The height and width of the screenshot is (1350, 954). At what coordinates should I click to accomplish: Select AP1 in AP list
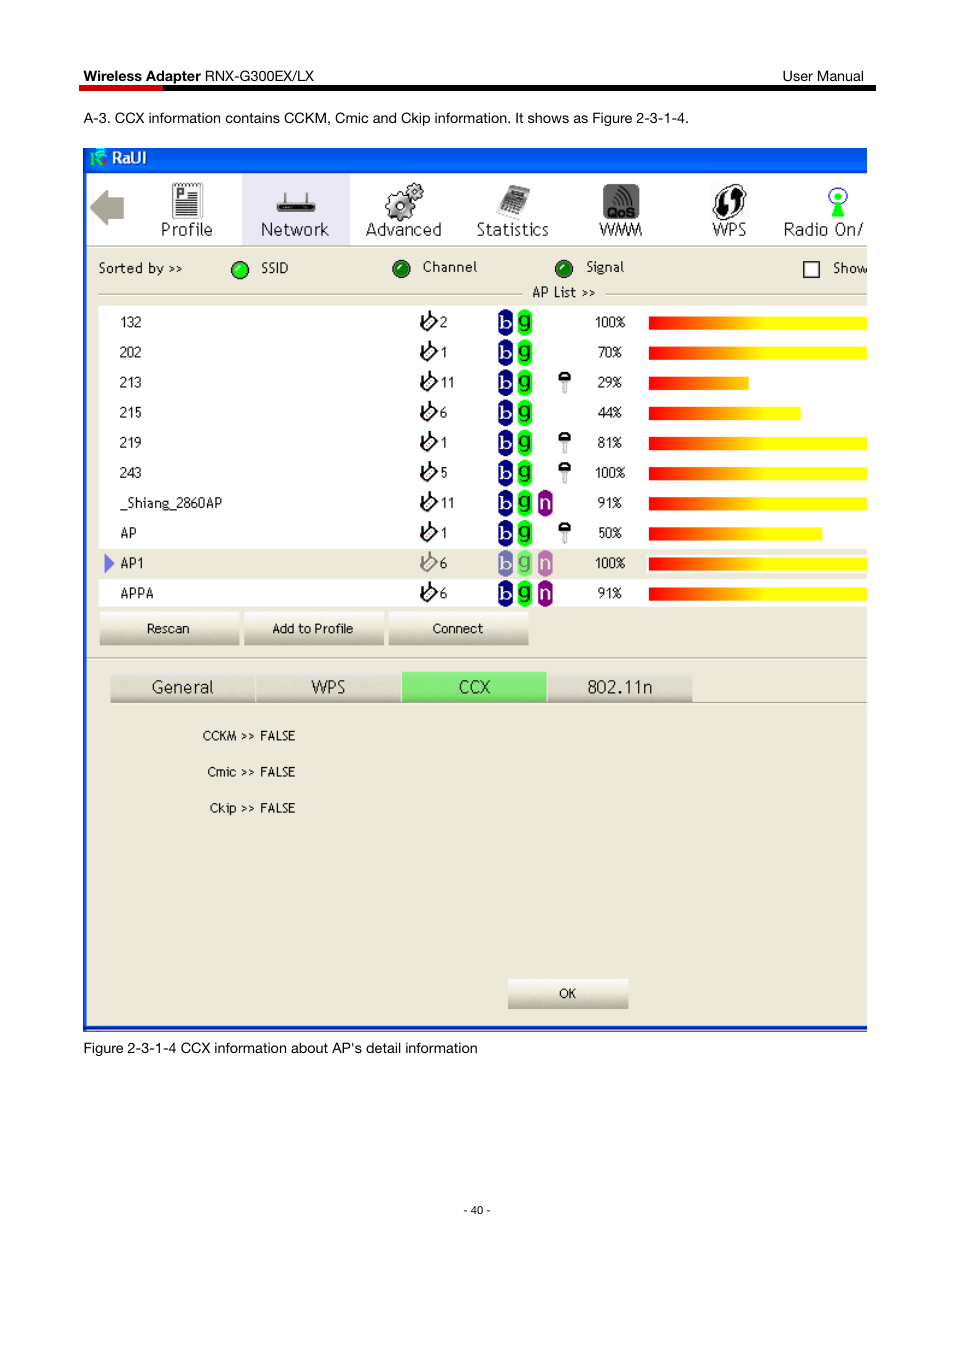pos(482,563)
